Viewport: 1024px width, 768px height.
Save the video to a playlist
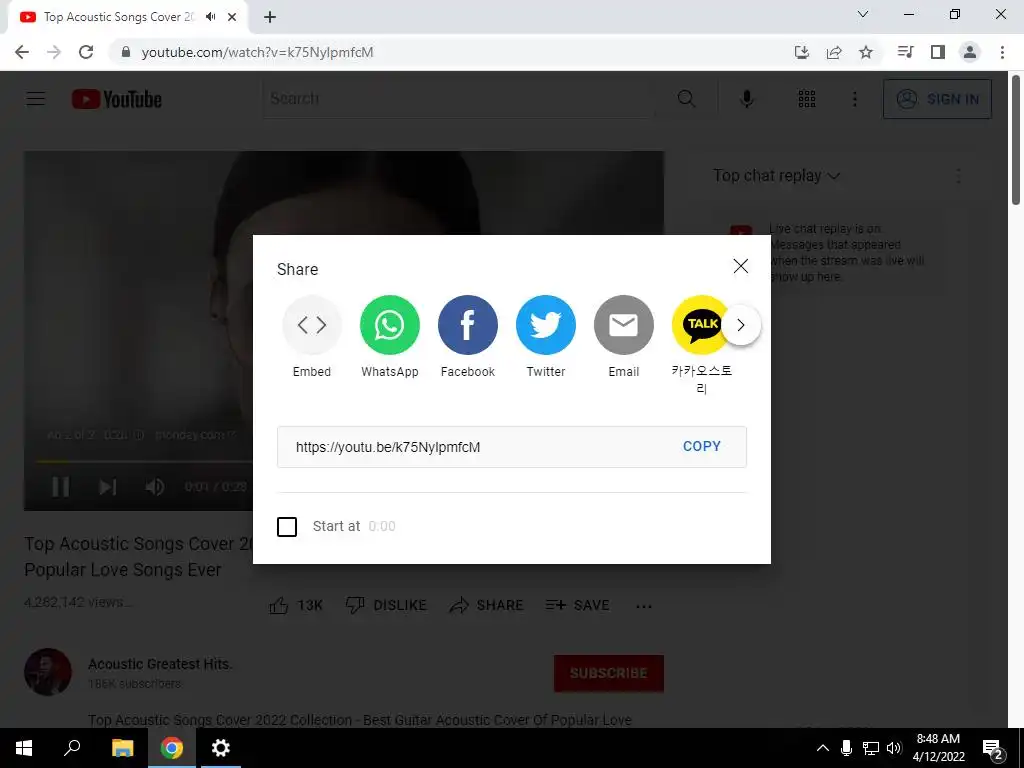click(x=577, y=605)
